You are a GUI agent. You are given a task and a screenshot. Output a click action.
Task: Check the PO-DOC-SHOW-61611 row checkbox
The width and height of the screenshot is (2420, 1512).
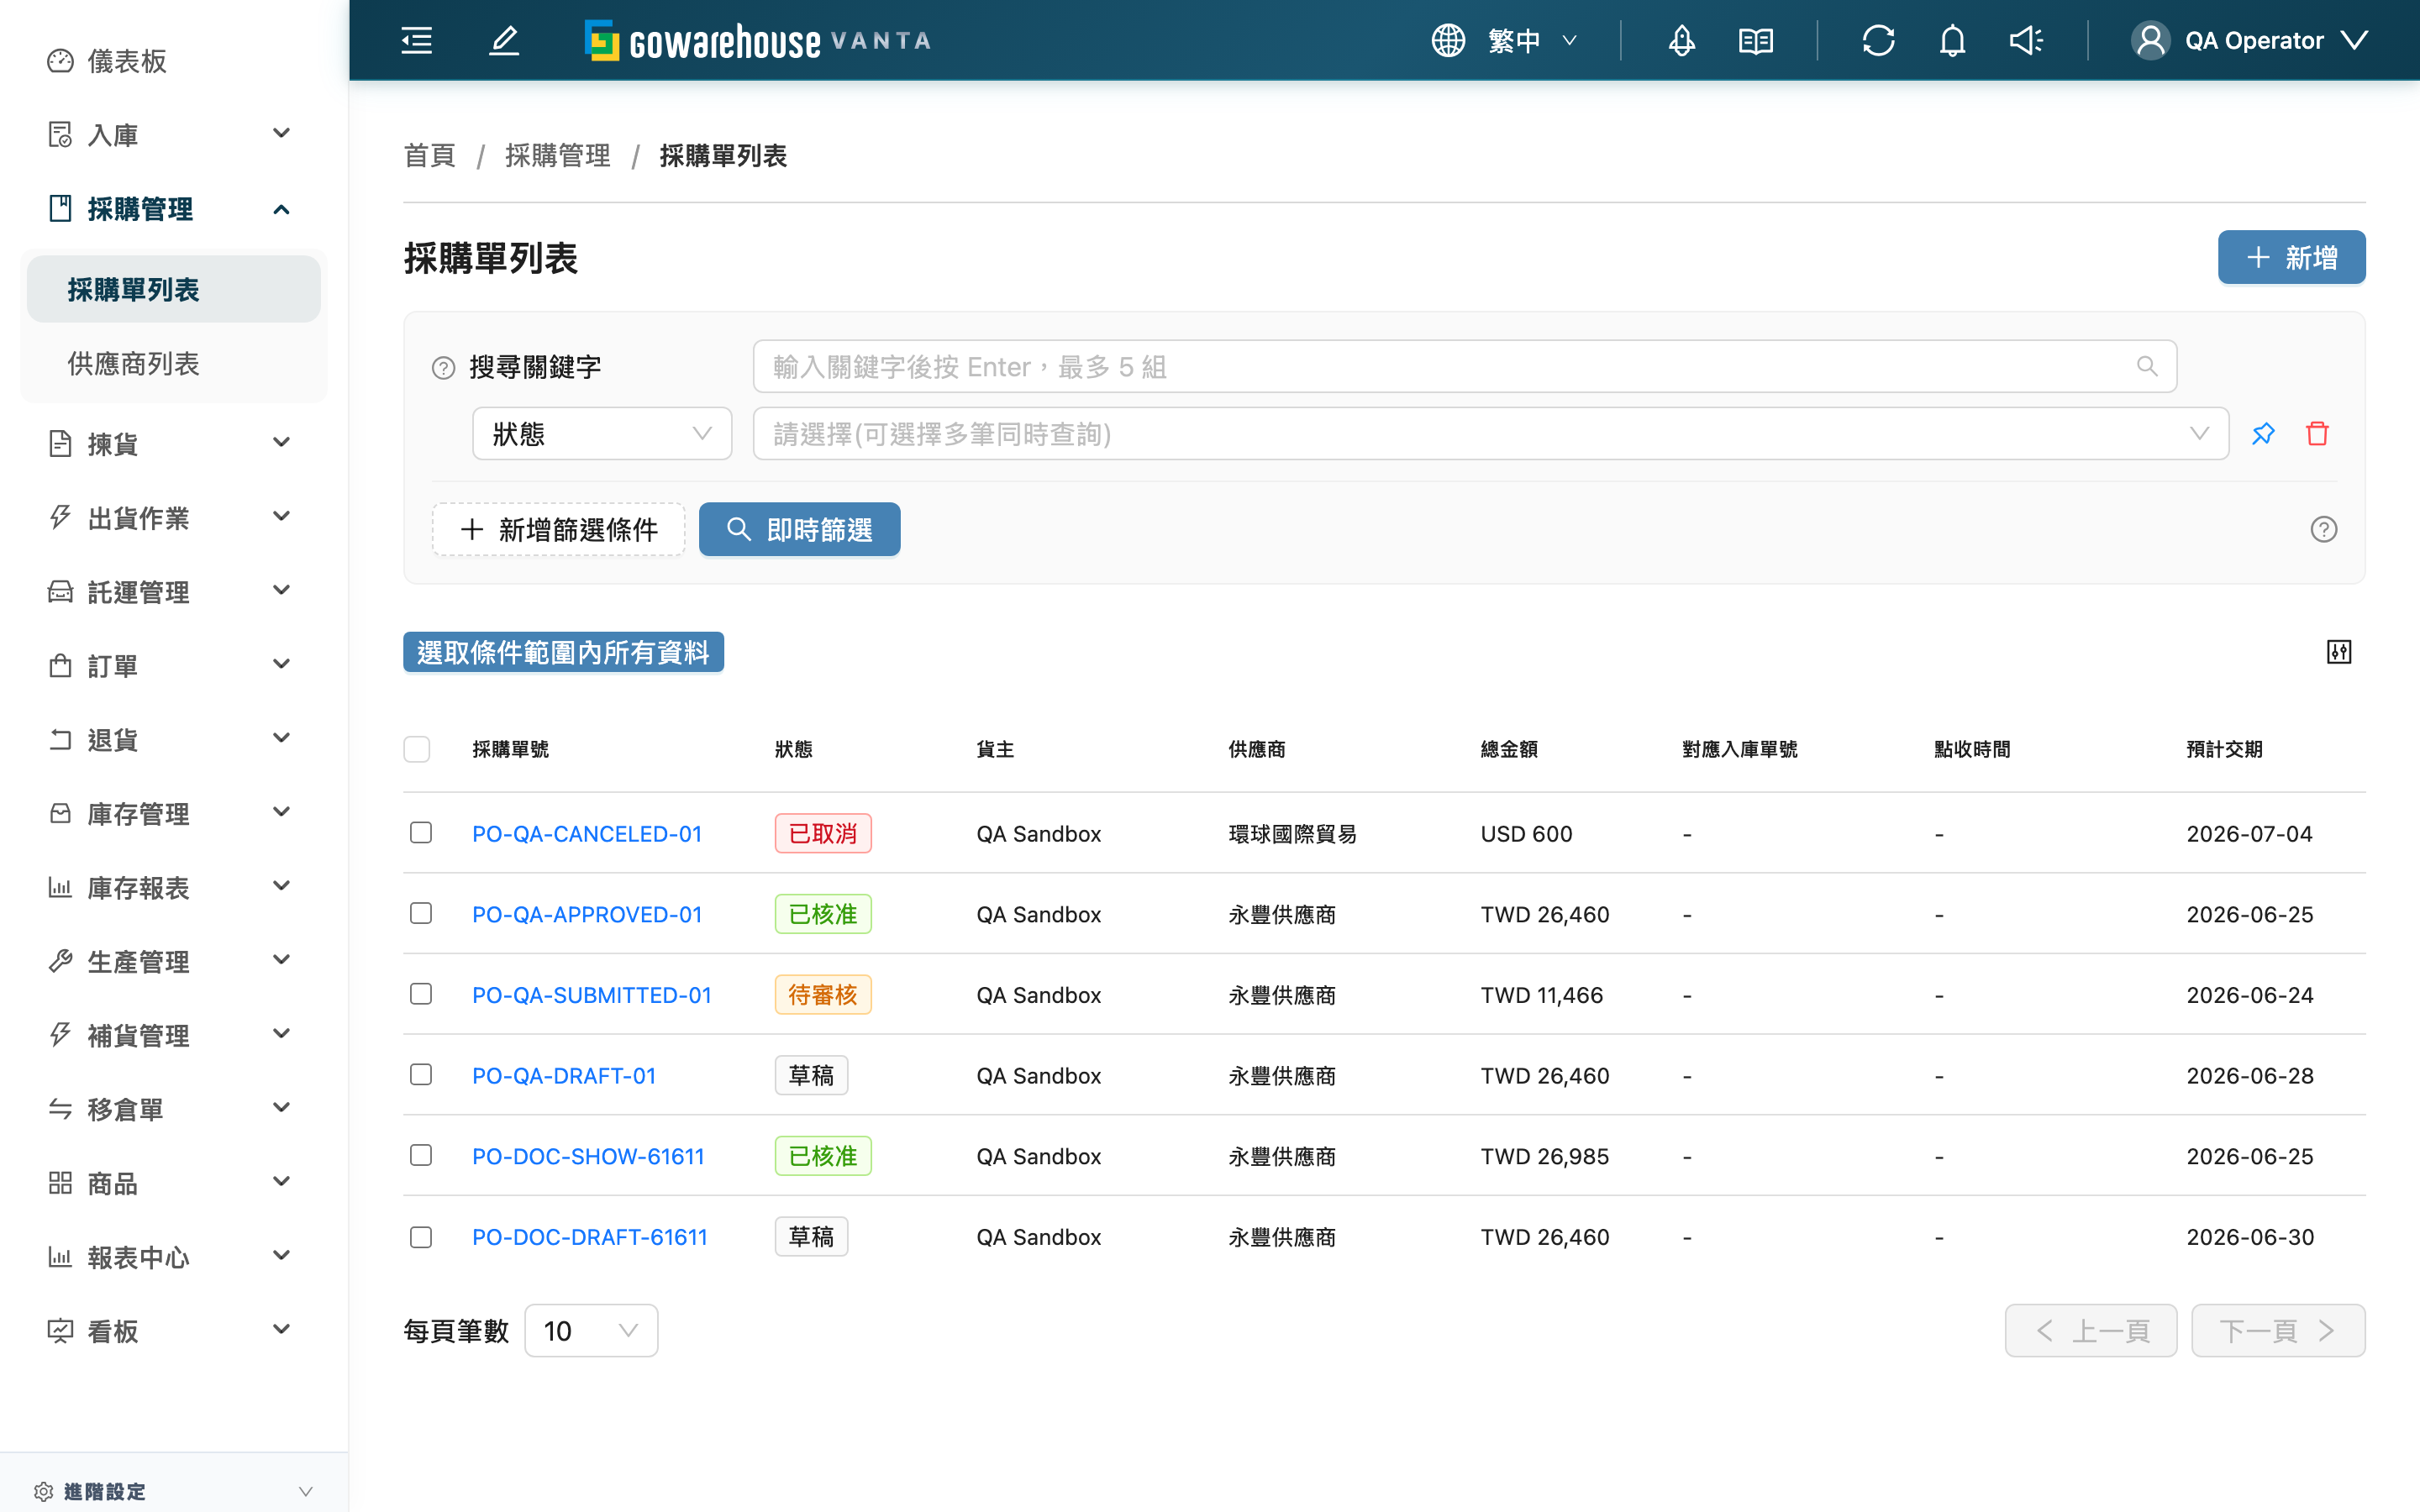(421, 1155)
